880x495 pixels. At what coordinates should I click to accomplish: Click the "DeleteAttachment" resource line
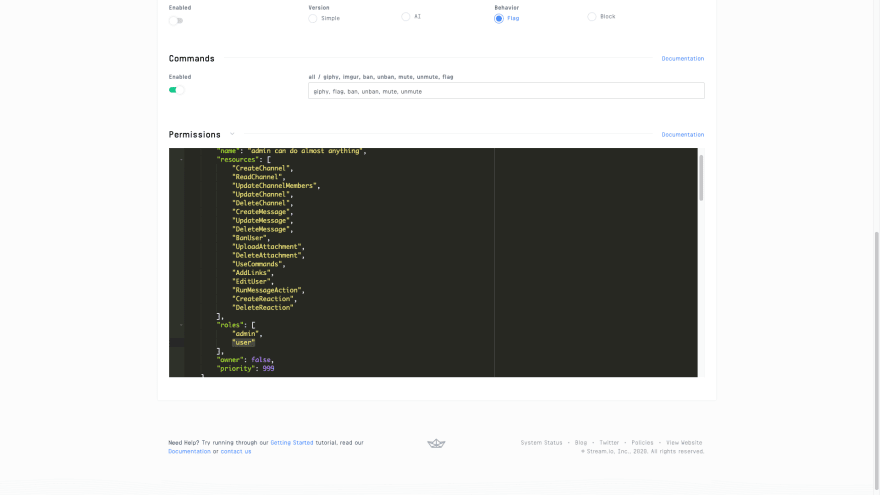[268, 255]
